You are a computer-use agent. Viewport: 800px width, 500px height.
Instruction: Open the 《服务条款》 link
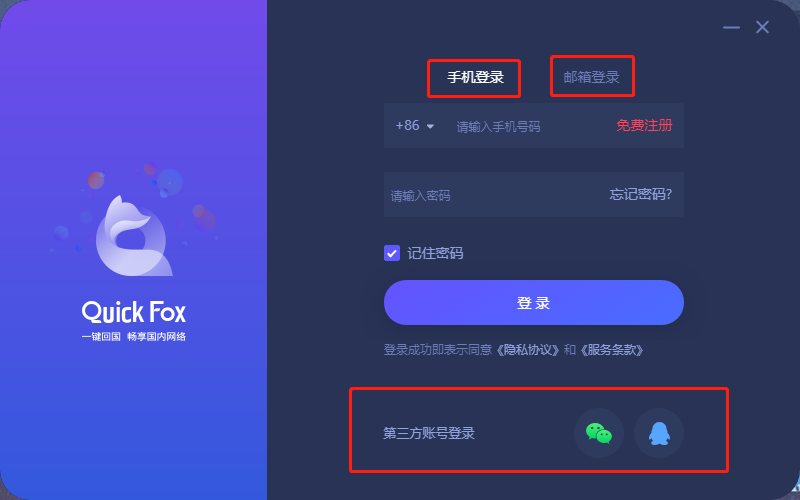[612, 350]
